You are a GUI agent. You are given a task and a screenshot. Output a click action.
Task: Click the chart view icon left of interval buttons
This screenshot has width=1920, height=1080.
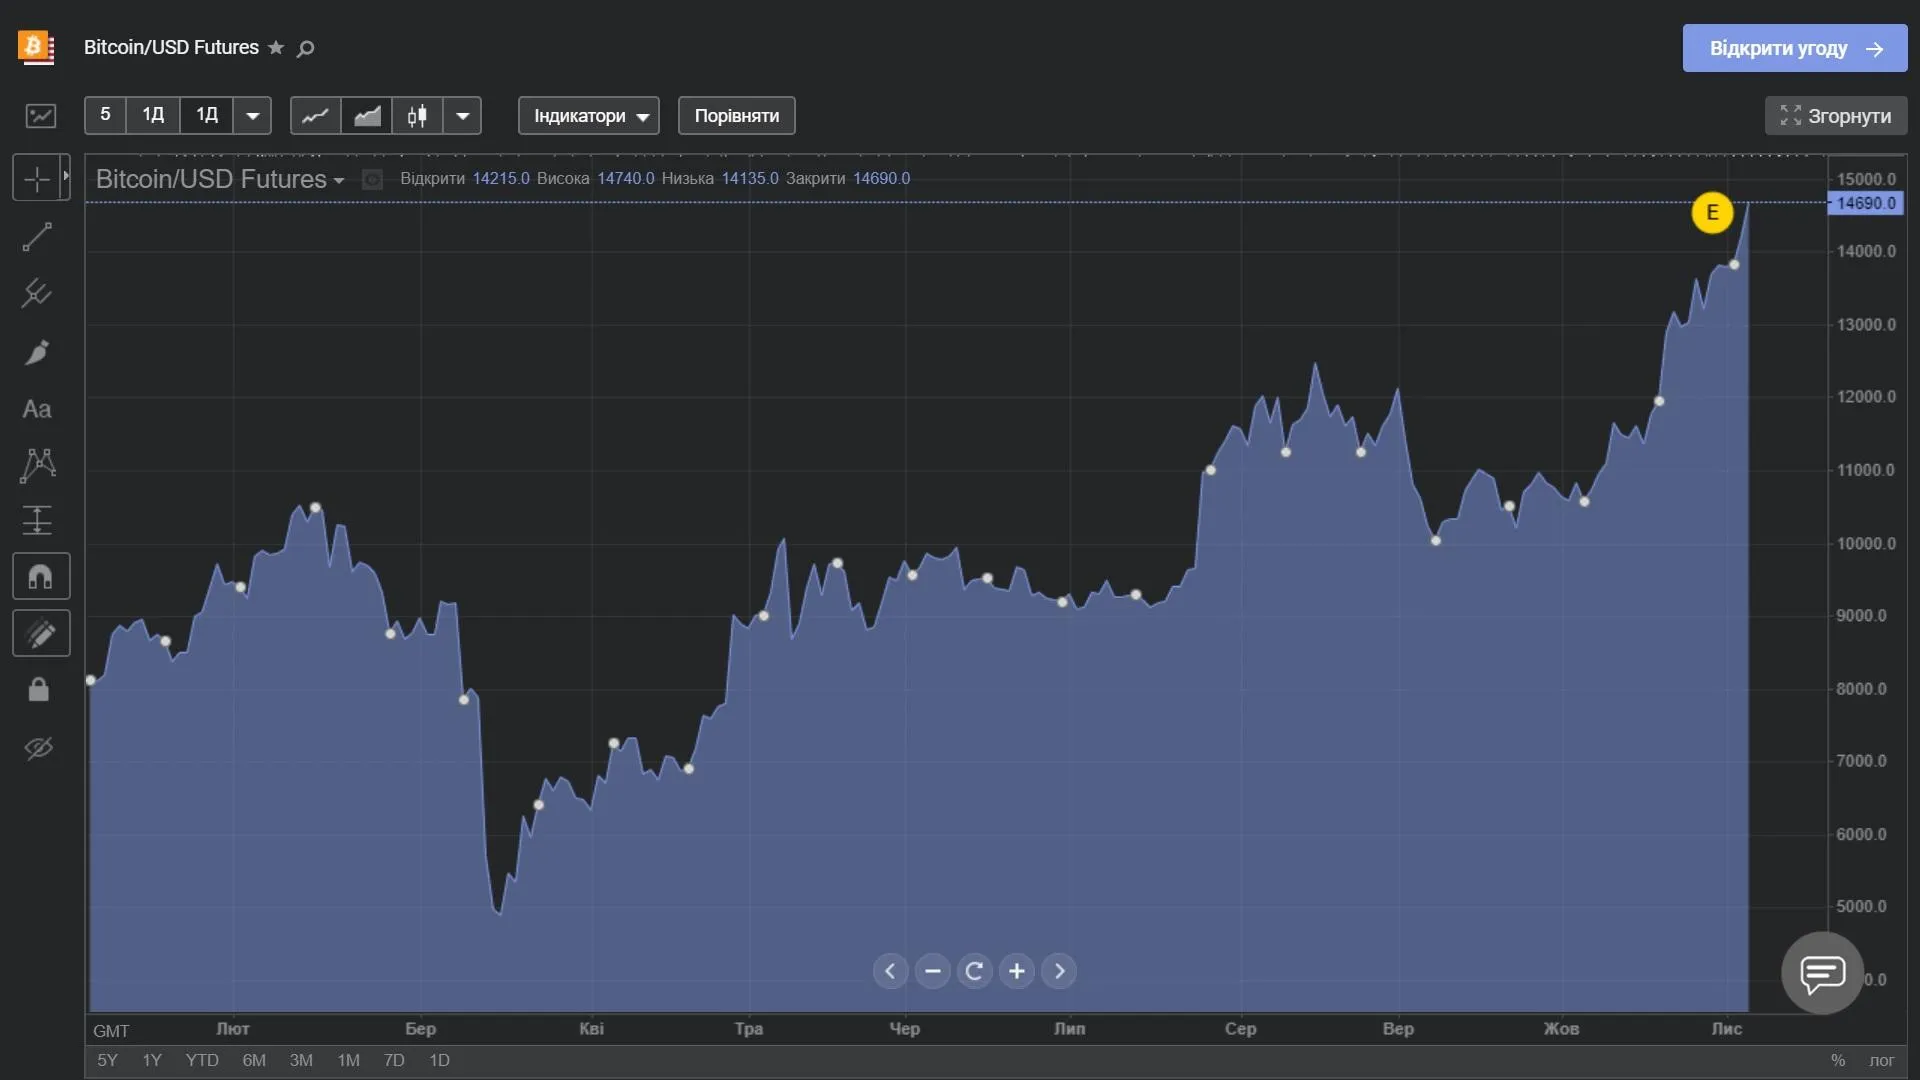41,116
